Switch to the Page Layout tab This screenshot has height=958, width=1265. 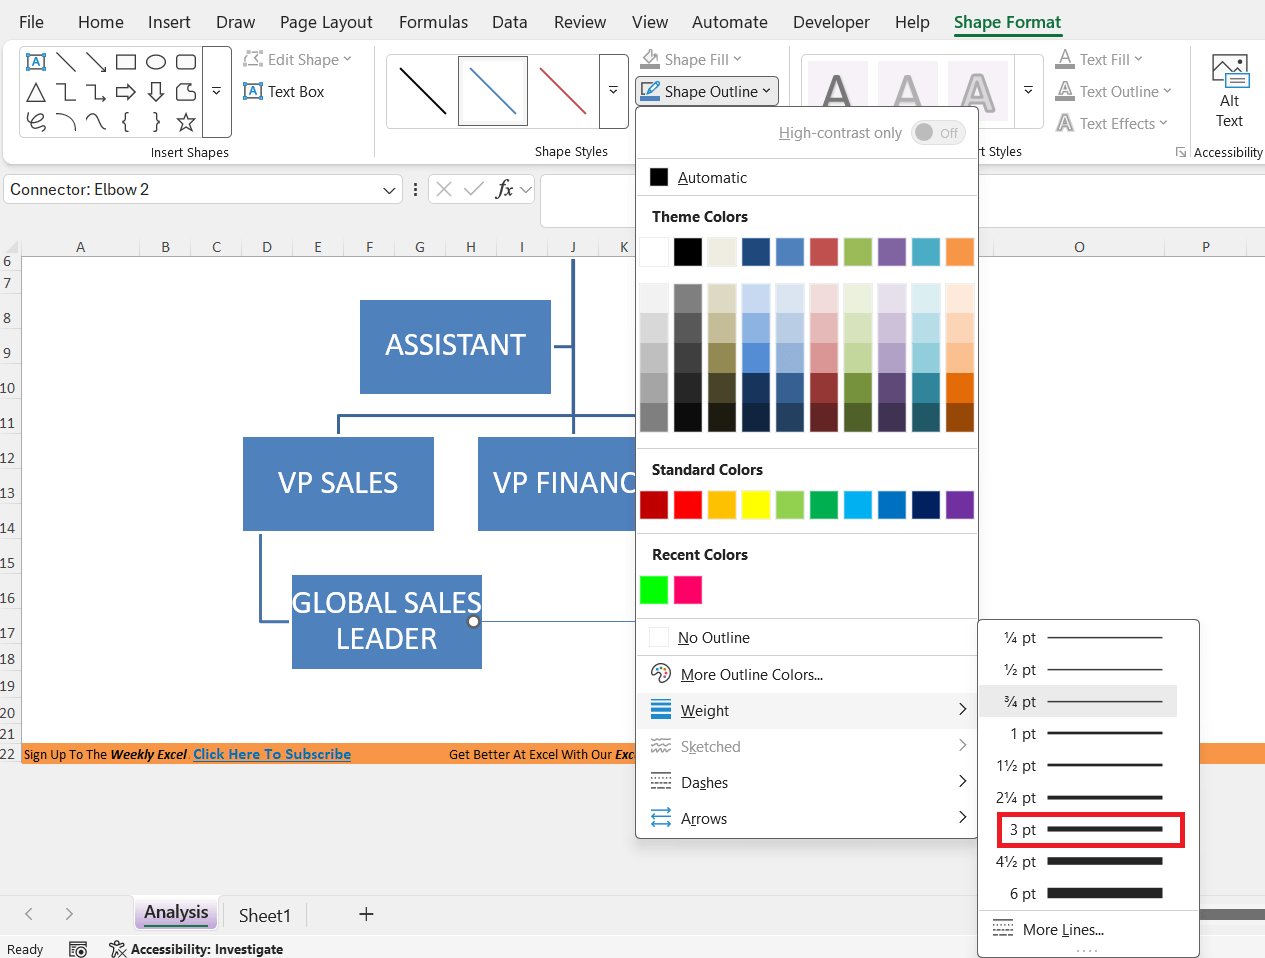[326, 22]
